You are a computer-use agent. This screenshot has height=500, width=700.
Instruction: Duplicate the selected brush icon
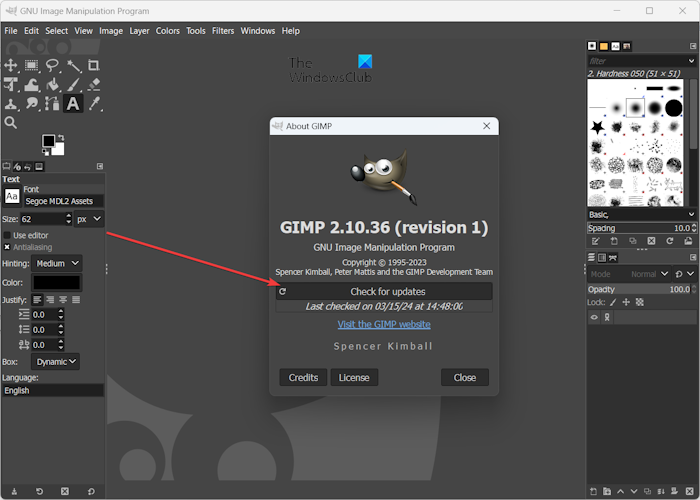click(633, 241)
